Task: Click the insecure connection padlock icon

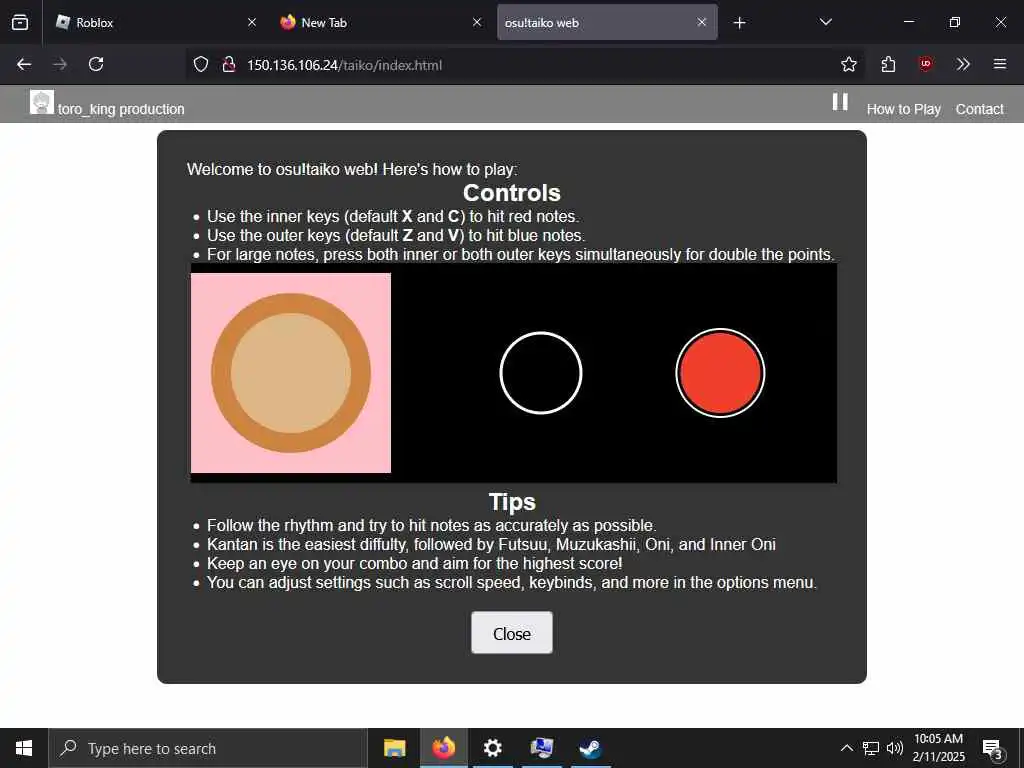Action: (229, 64)
